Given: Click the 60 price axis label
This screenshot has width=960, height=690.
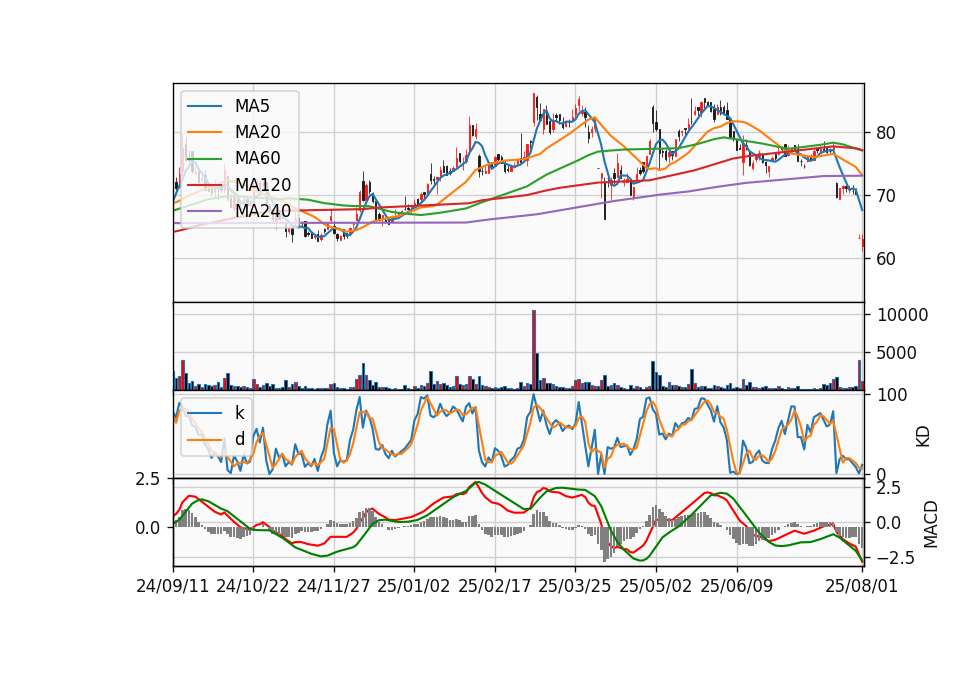Looking at the screenshot, I should pos(886,259).
